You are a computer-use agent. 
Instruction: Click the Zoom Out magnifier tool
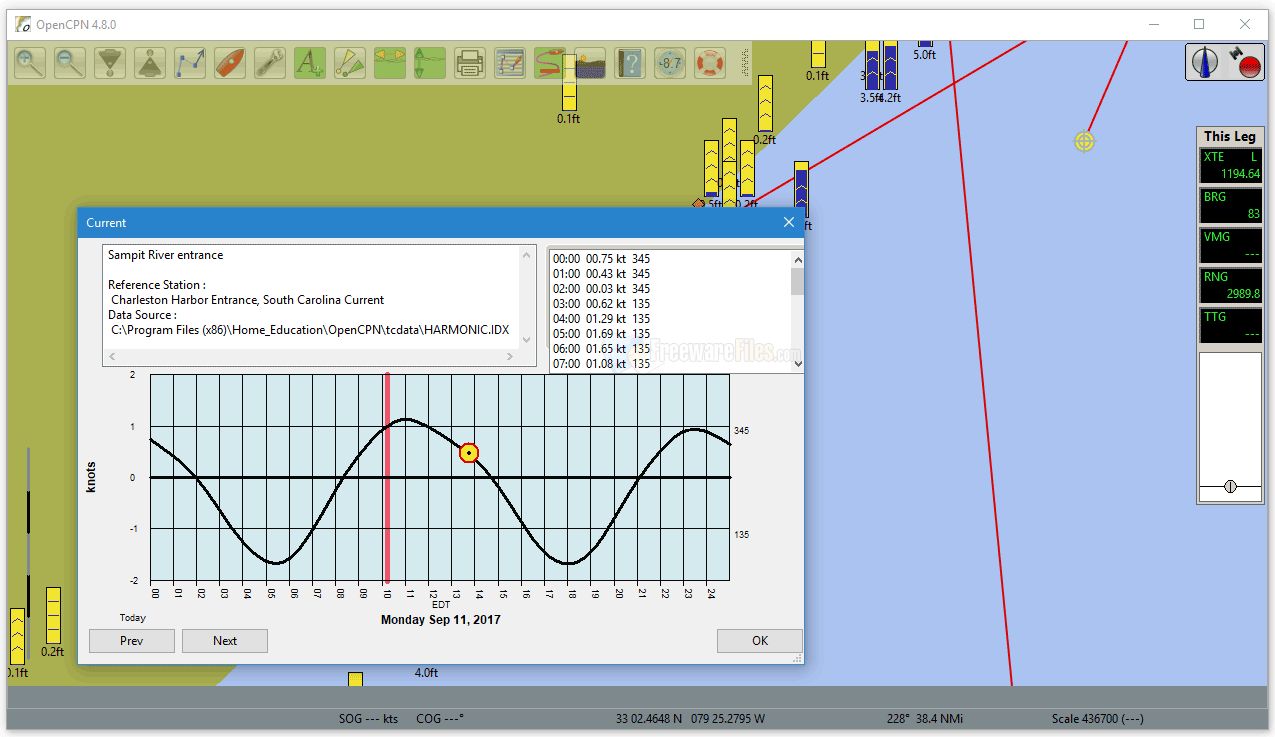[70, 63]
